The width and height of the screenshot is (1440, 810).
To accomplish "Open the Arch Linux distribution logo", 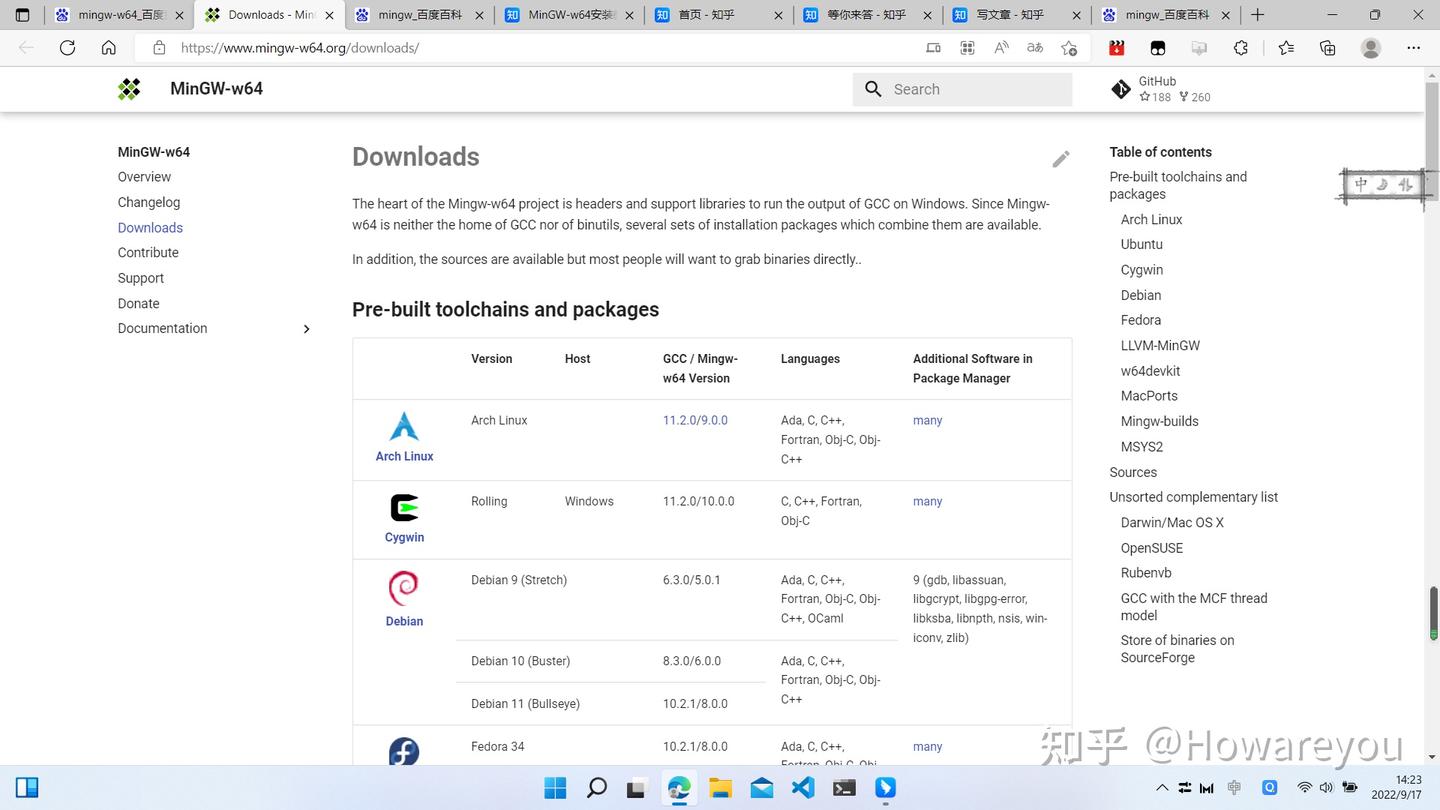I will click(x=403, y=425).
